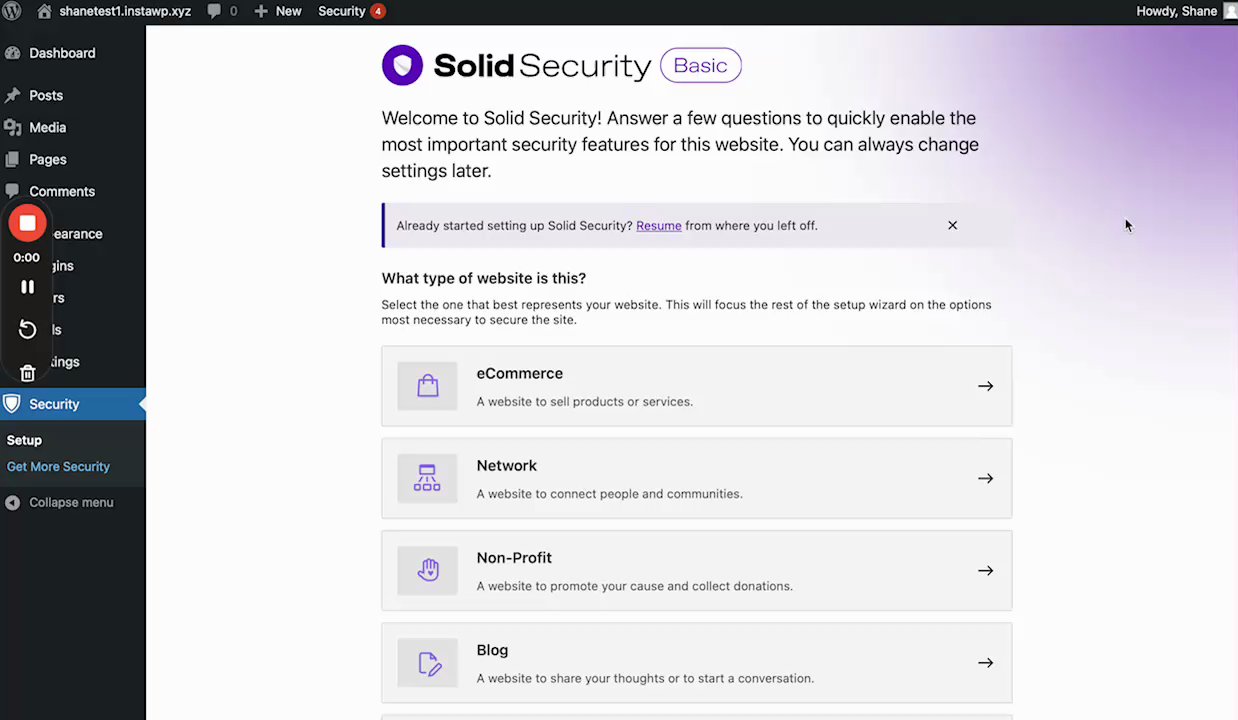The image size is (1238, 720).
Task: Restart the recording with the undo icon
Action: (x=28, y=330)
